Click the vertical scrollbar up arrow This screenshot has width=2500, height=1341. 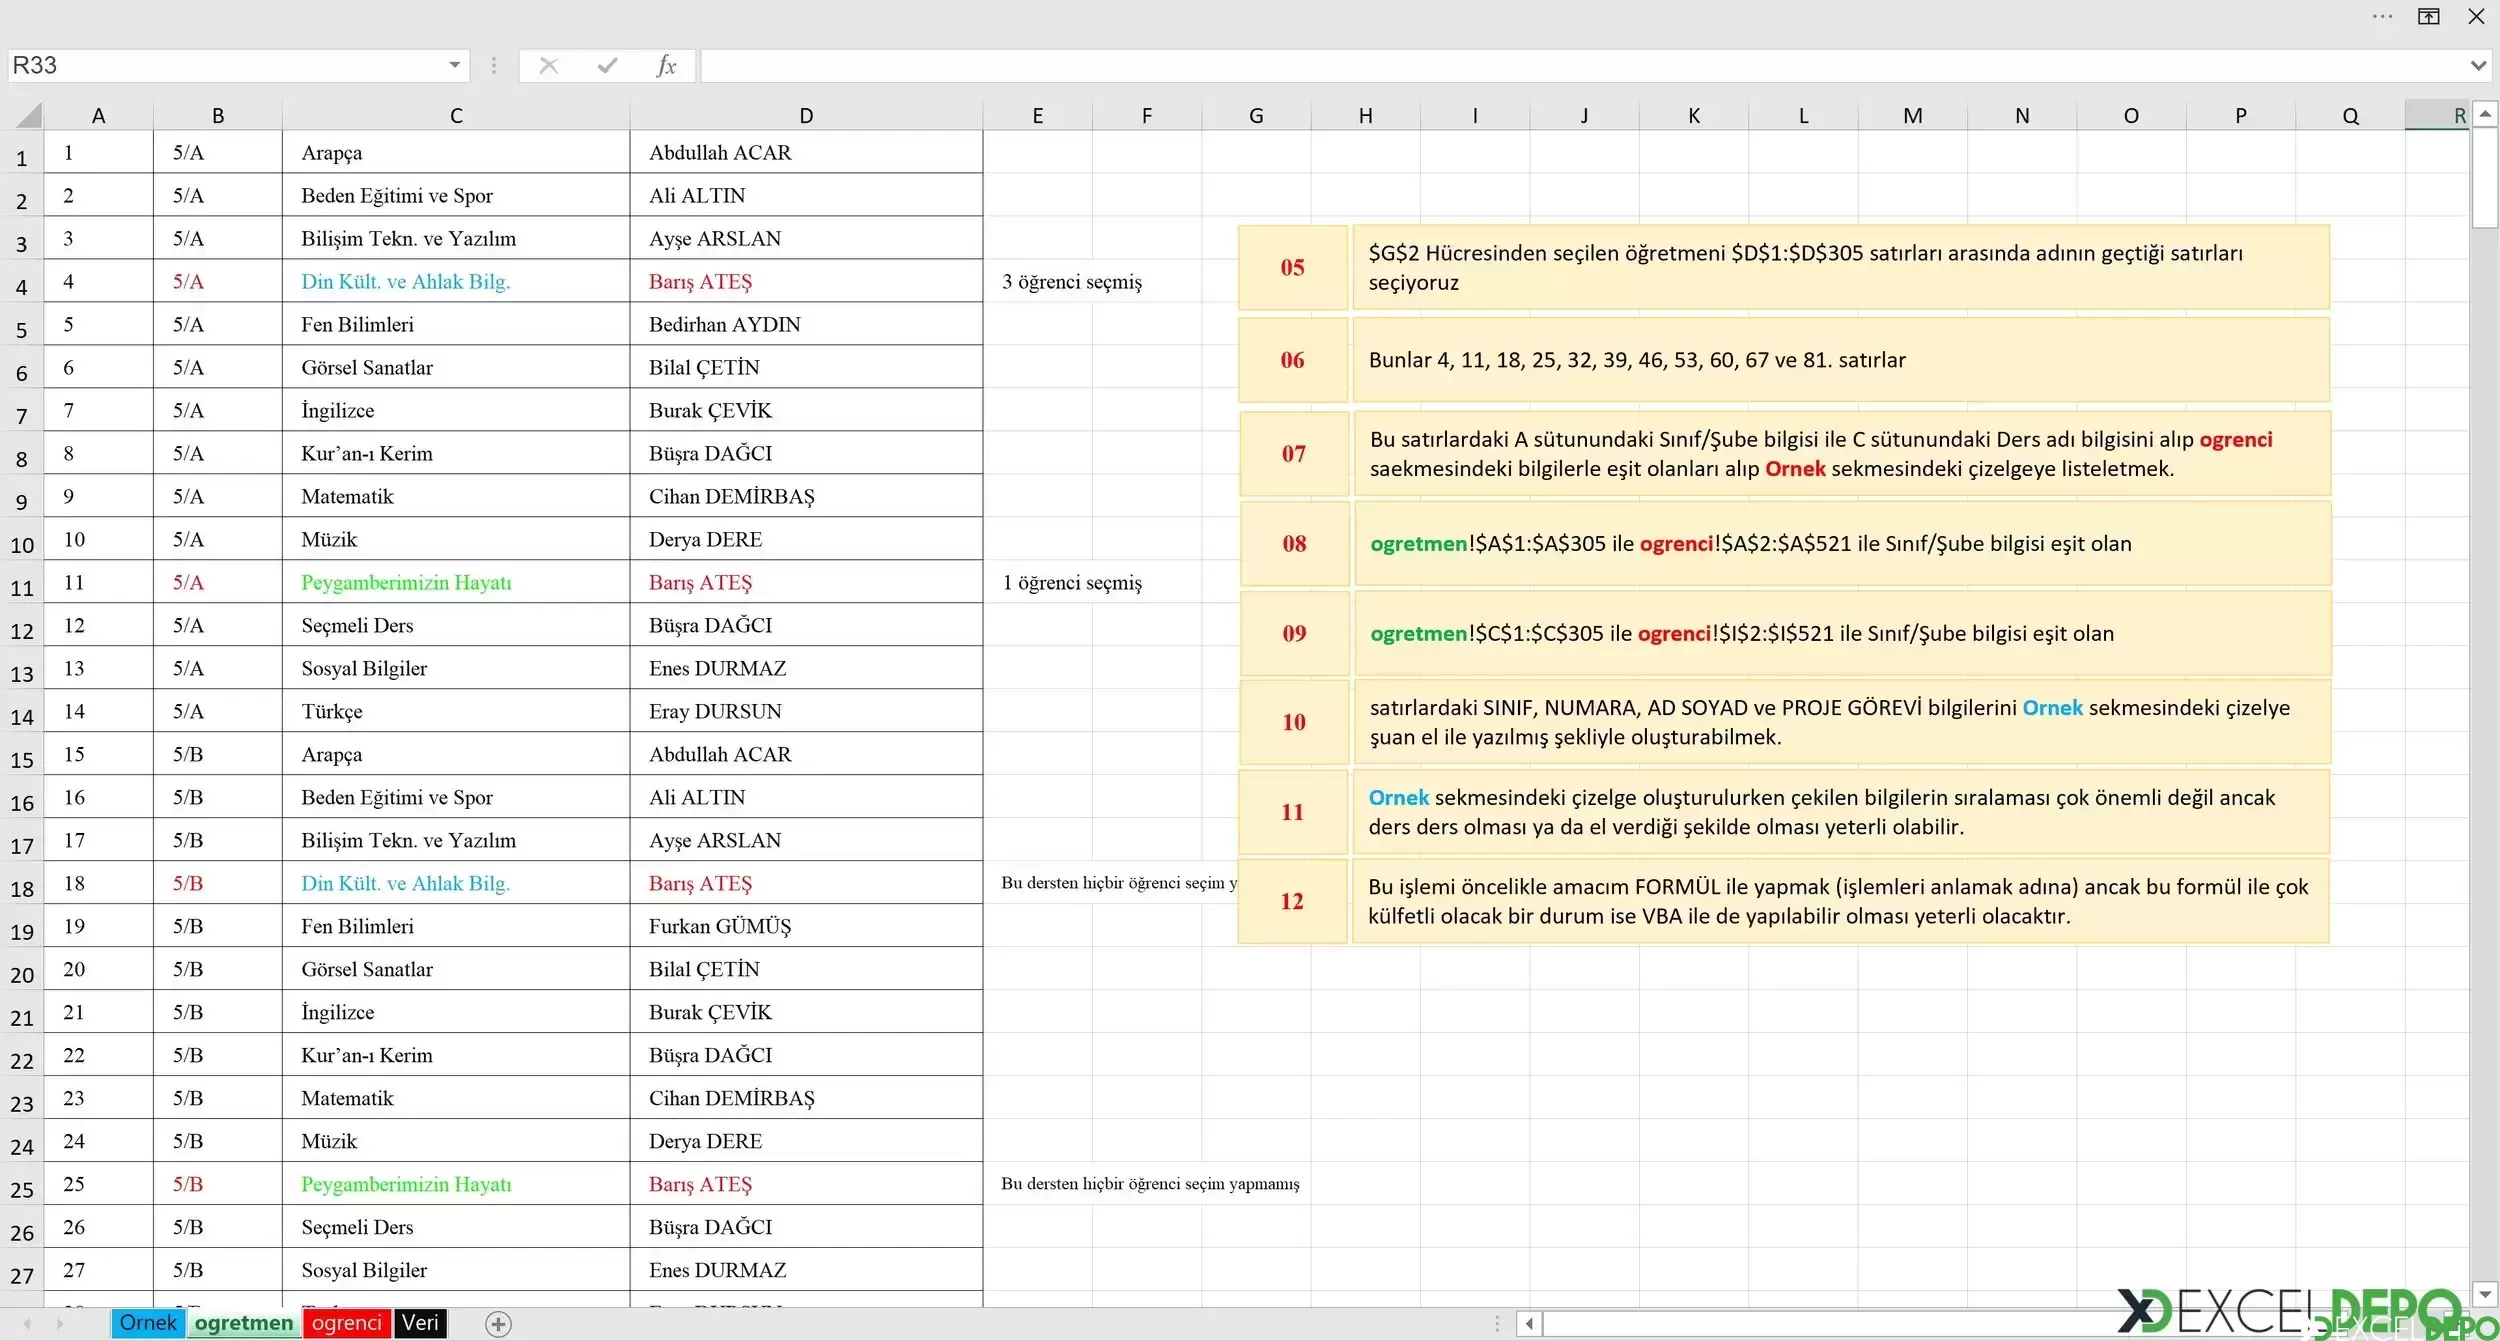click(2485, 114)
